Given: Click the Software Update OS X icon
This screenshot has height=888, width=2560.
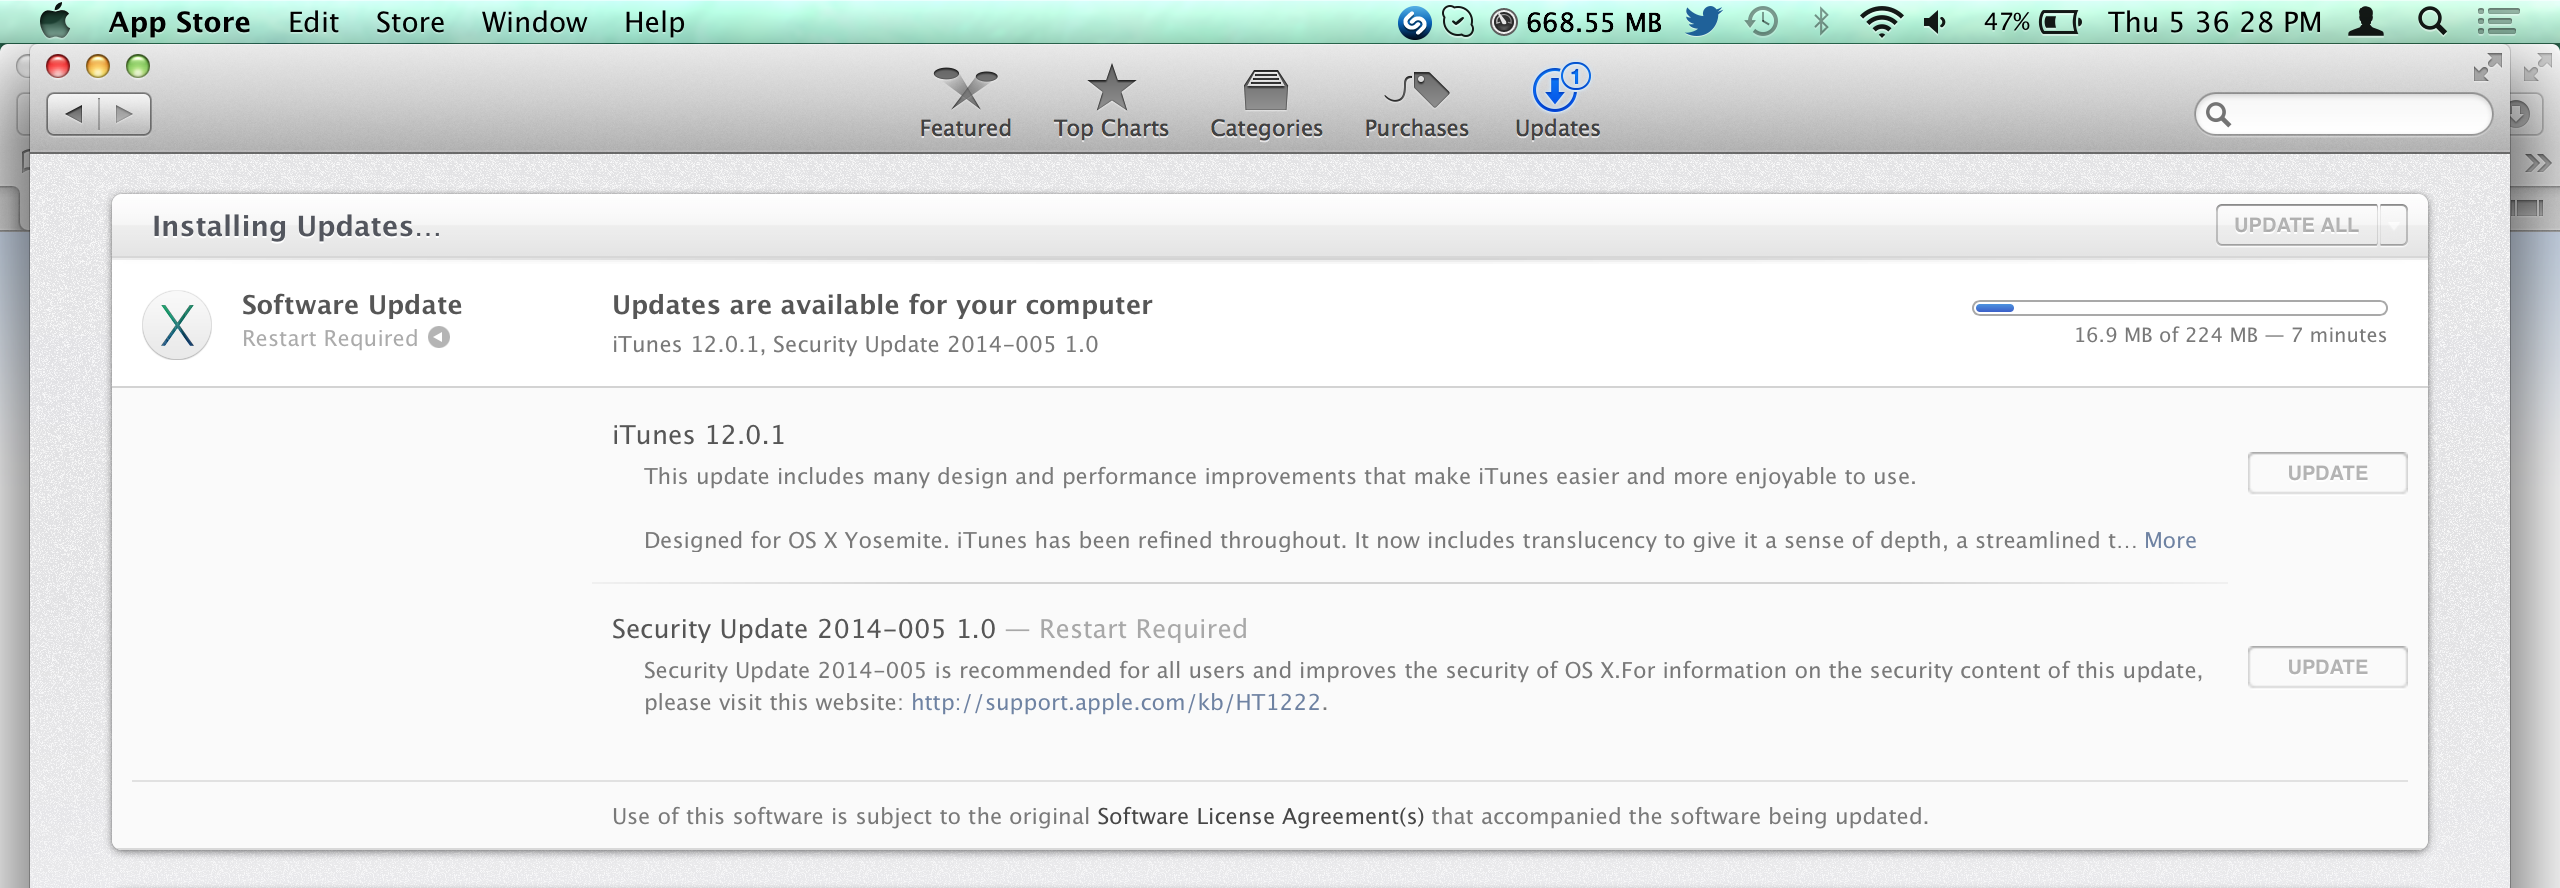Looking at the screenshot, I should pyautogui.click(x=177, y=325).
